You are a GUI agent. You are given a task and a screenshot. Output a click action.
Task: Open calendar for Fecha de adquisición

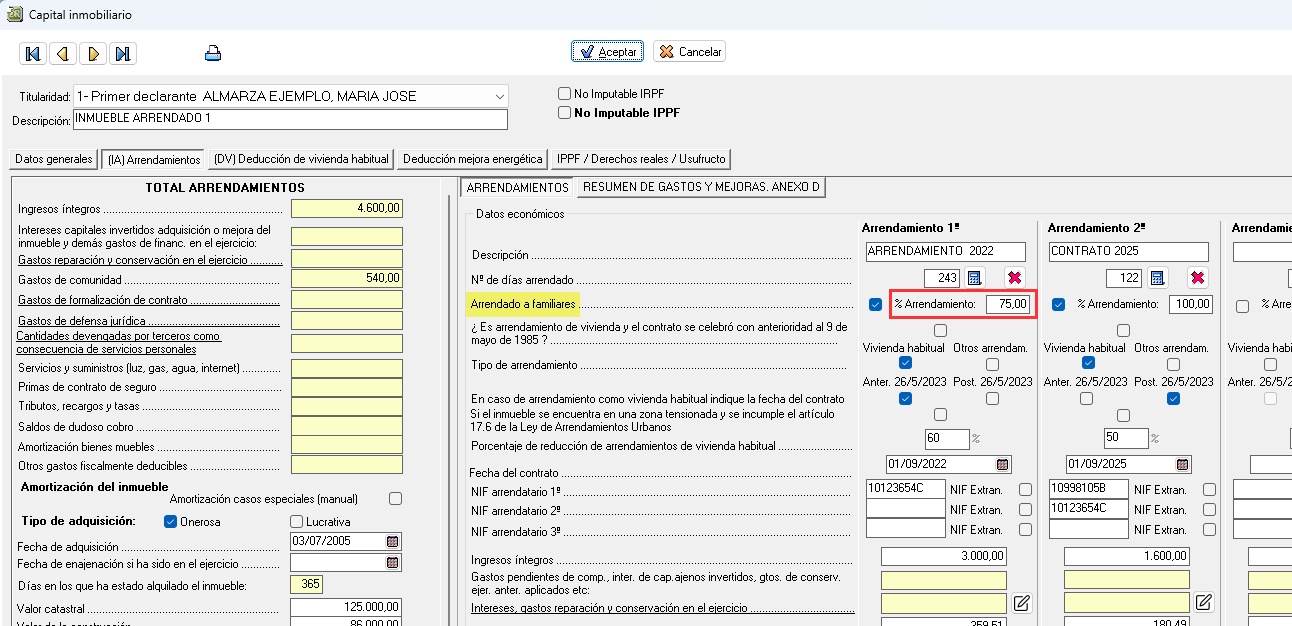(x=393, y=541)
